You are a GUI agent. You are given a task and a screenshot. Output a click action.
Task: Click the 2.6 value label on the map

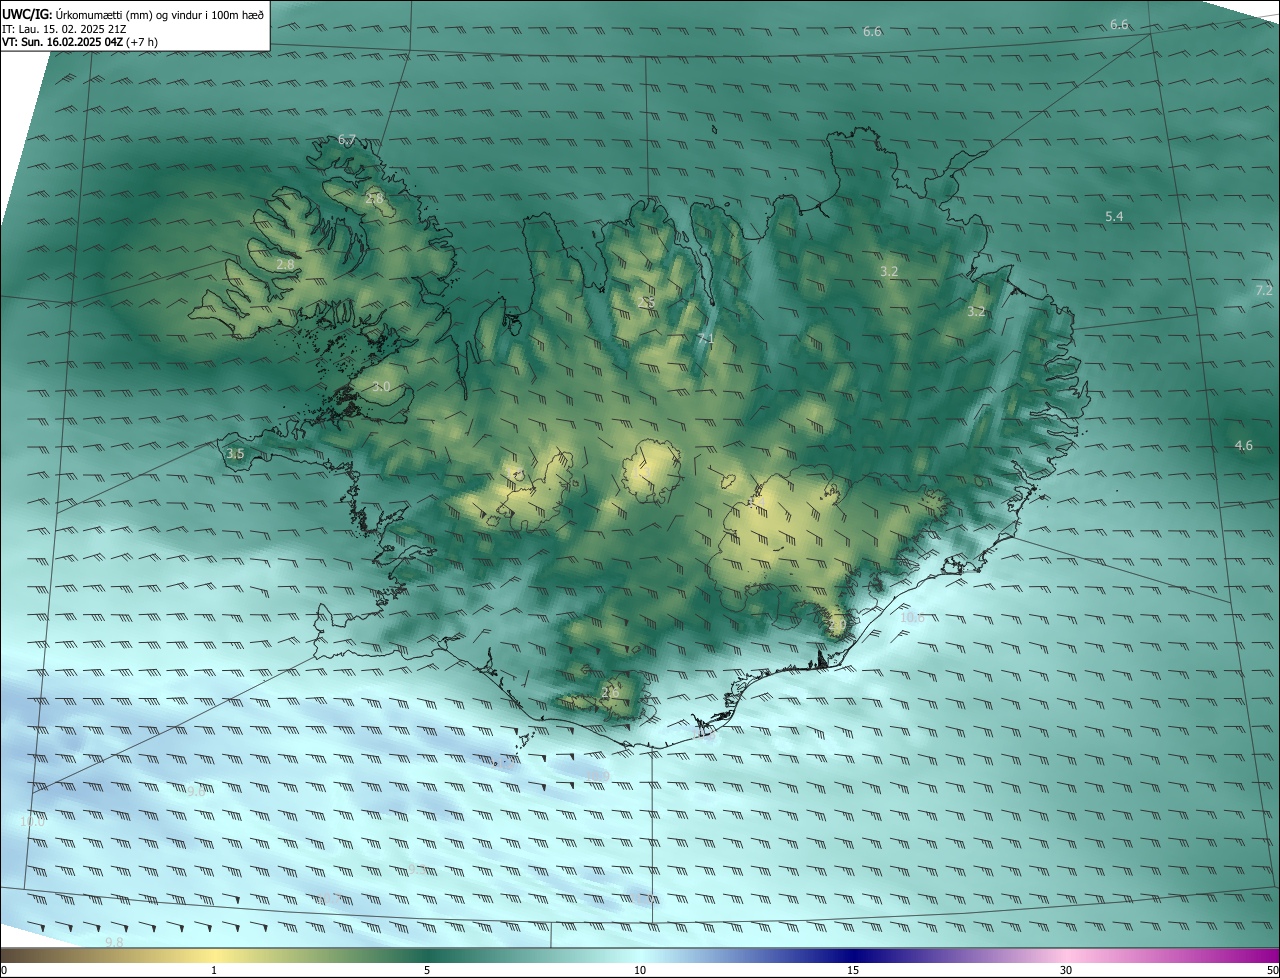[x=610, y=691]
